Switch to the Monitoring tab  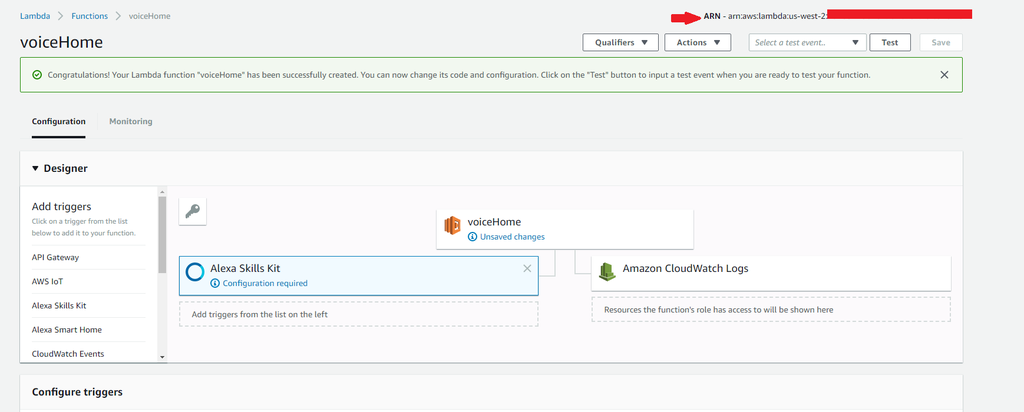131,121
